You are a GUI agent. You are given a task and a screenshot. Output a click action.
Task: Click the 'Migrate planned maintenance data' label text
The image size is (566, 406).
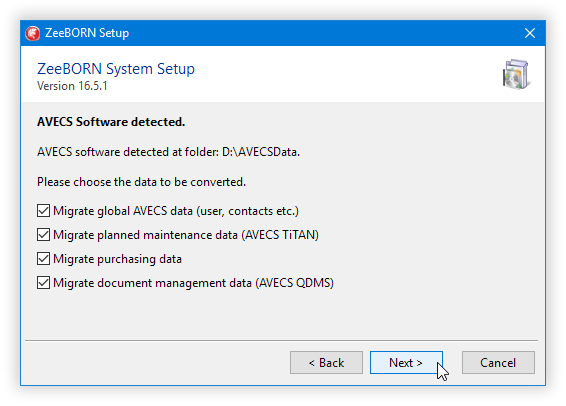click(x=186, y=235)
